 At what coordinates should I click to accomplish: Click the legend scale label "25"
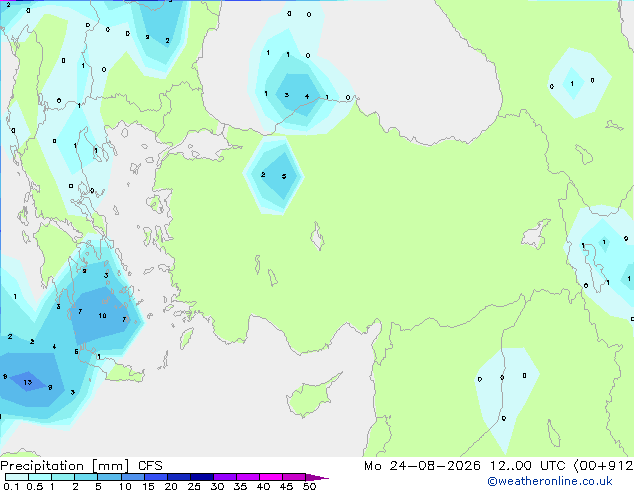(x=194, y=486)
